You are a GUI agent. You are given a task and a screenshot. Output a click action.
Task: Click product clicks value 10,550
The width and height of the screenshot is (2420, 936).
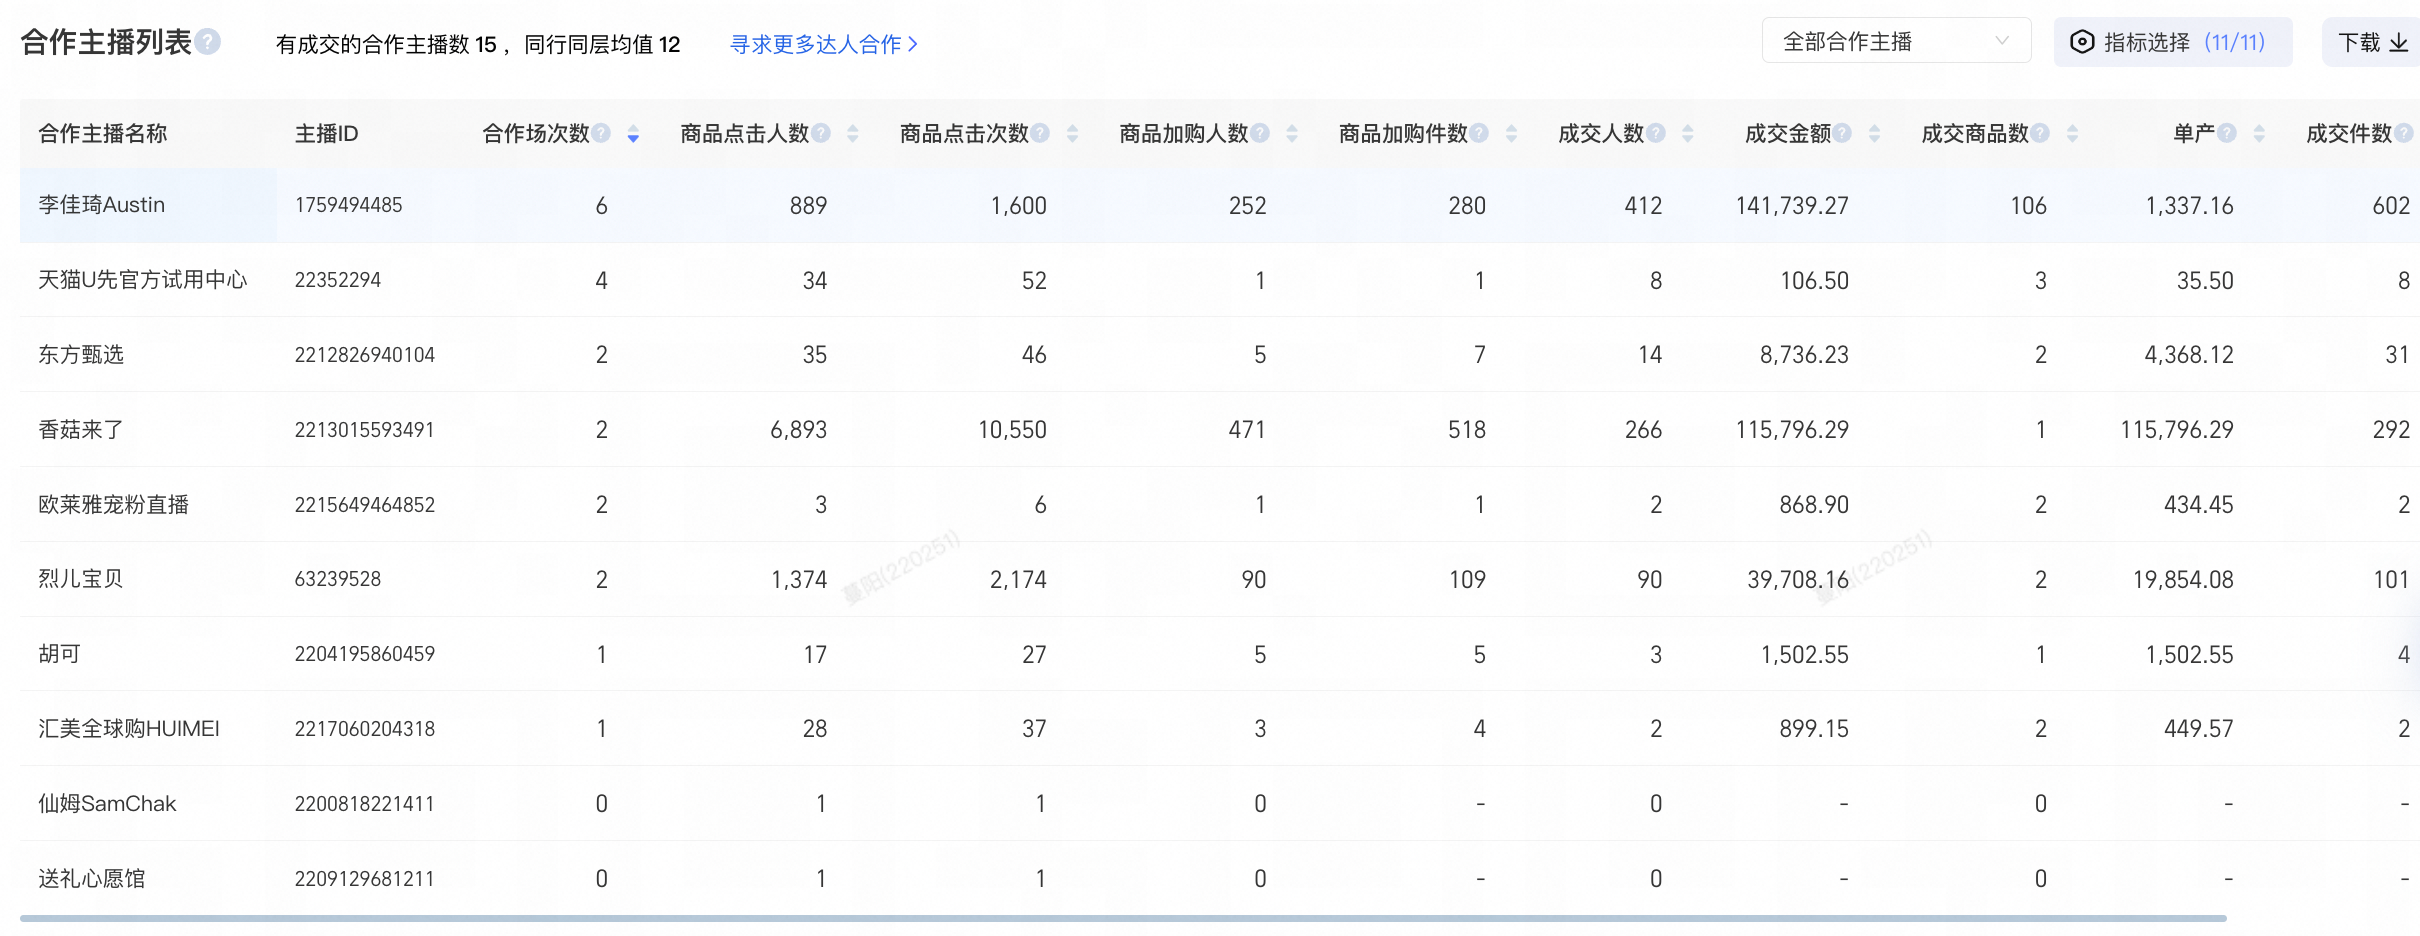pyautogui.click(x=1012, y=430)
